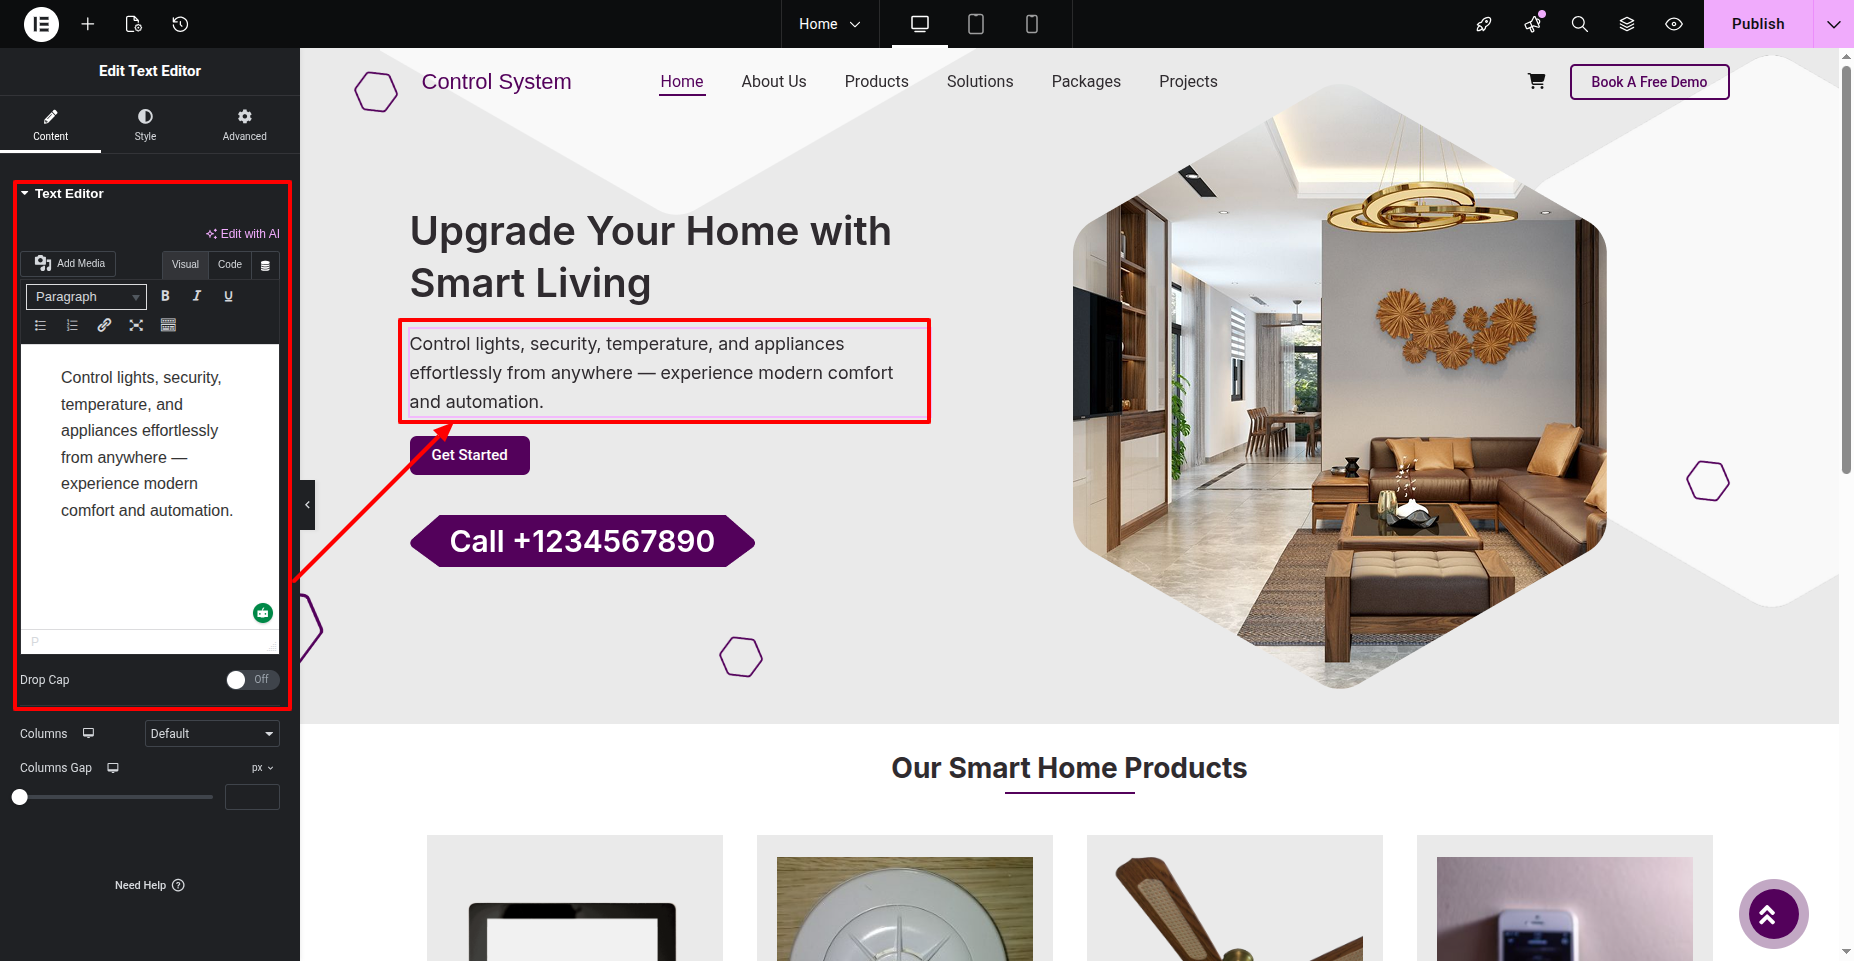Expand the Publish options arrow
Image resolution: width=1854 pixels, height=961 pixels.
1834,24
